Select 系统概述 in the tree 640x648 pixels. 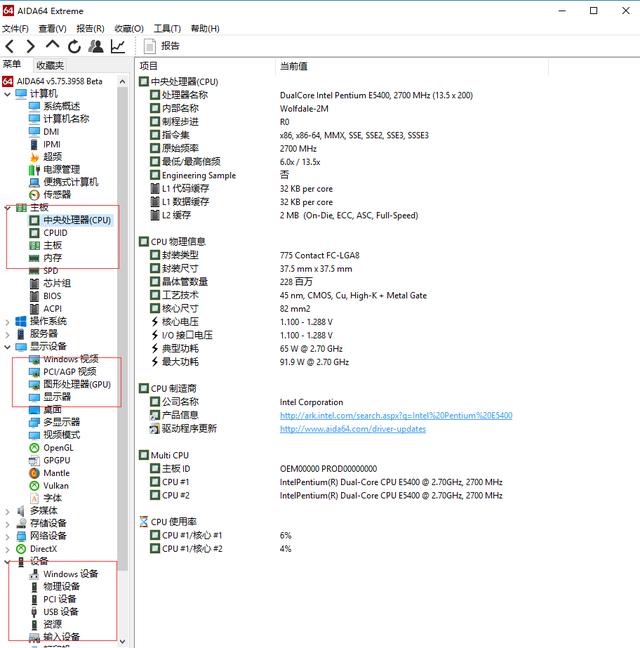[62, 107]
